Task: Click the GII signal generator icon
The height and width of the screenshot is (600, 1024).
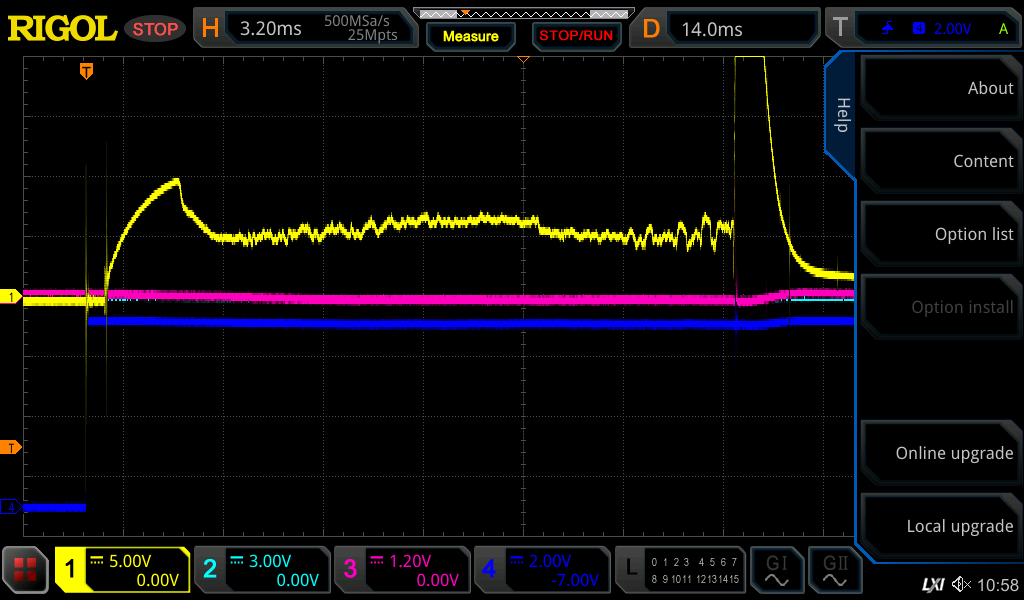Action: (x=835, y=570)
